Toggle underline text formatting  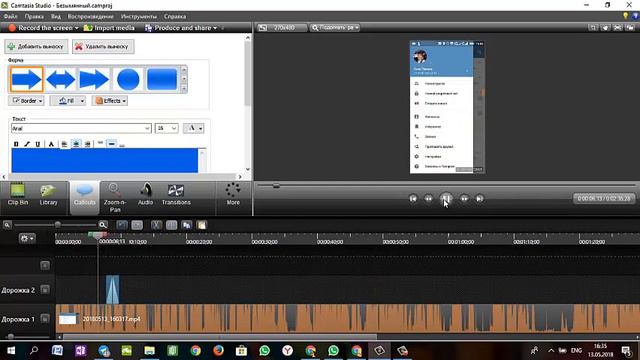38,144
